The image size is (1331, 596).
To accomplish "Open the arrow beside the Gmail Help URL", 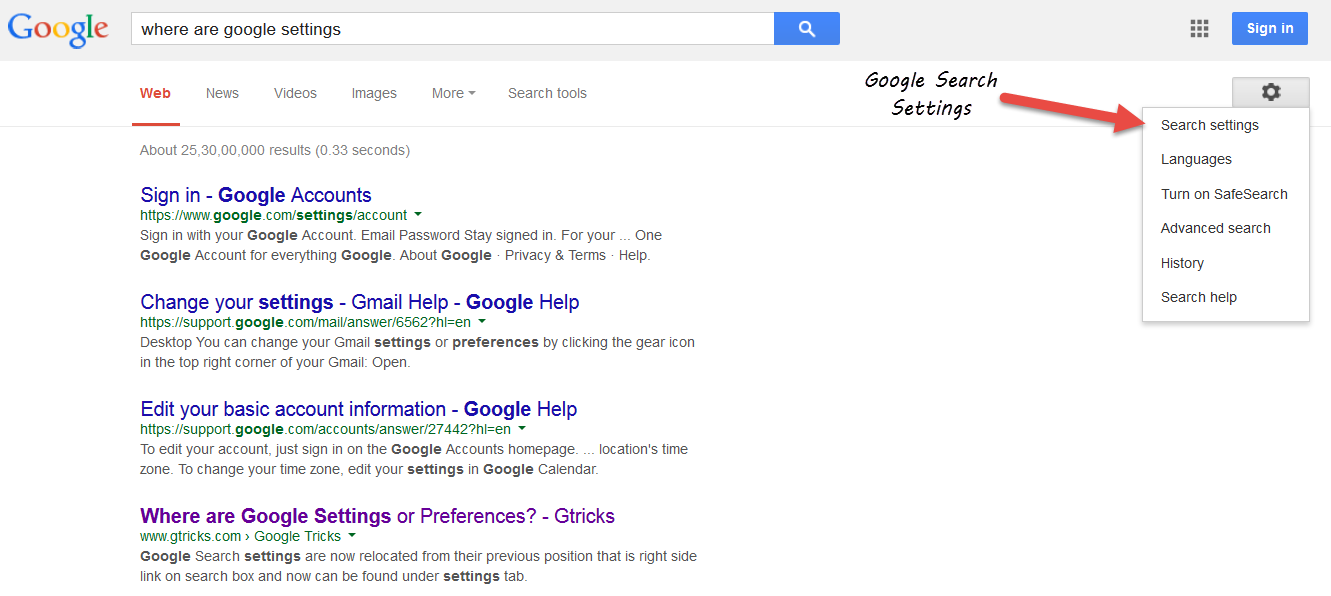I will pos(482,322).
